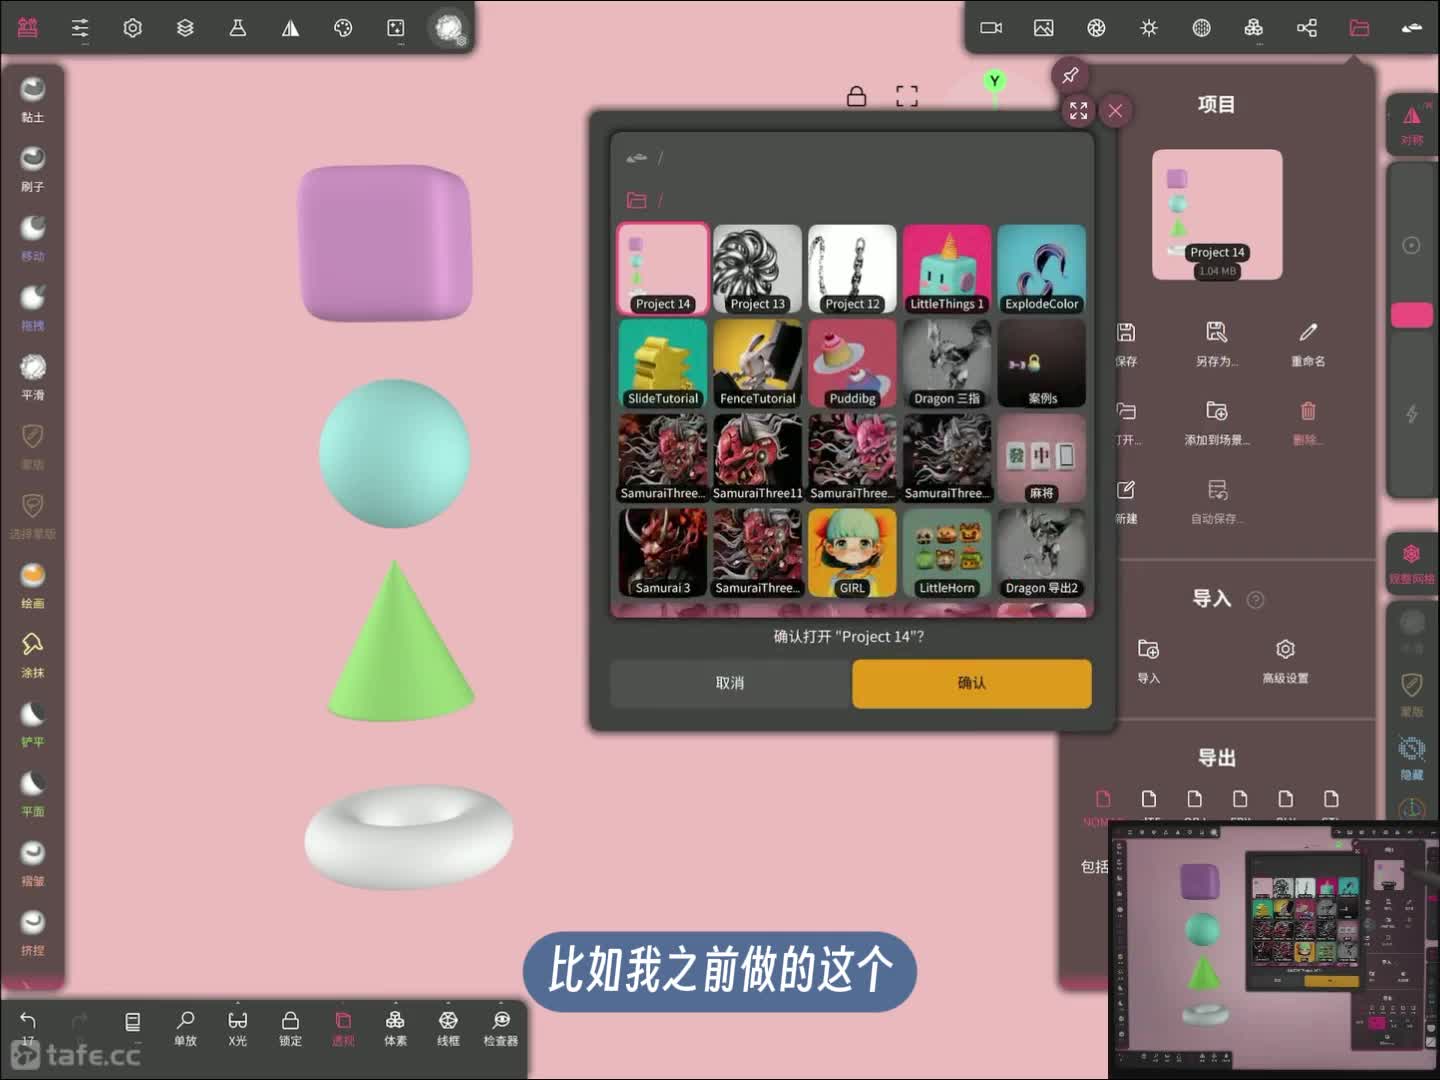The height and width of the screenshot is (1080, 1440).
Task: Select the GIRL project thumbnail
Action: pos(852,553)
